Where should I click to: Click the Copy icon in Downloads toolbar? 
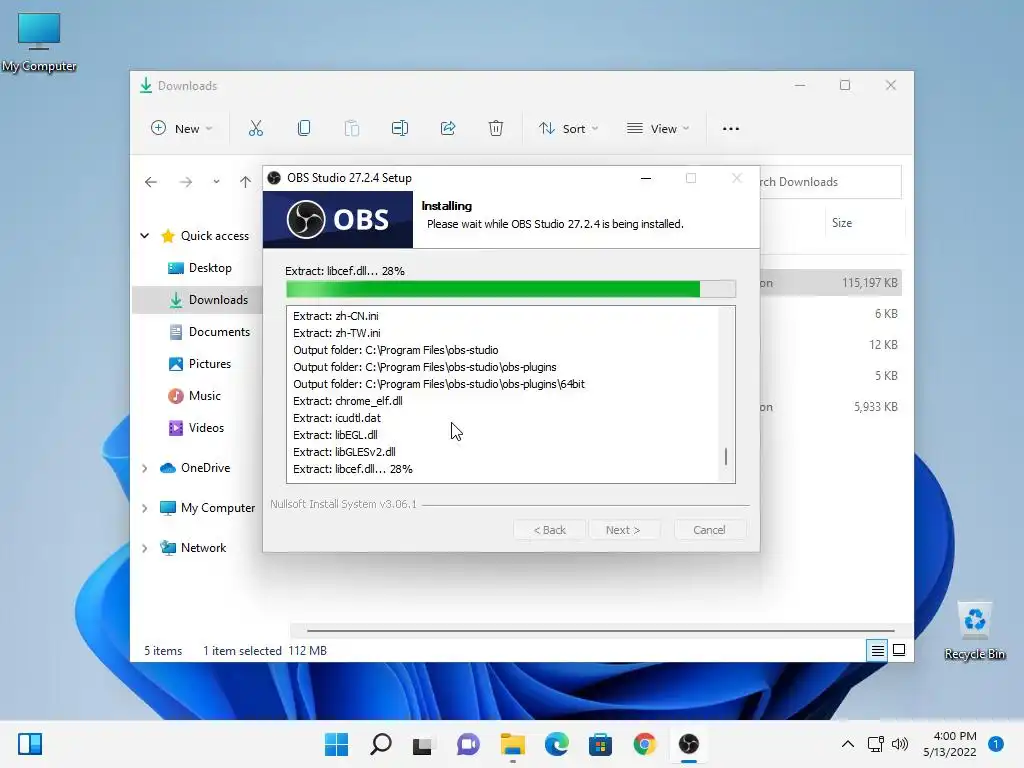click(x=304, y=128)
